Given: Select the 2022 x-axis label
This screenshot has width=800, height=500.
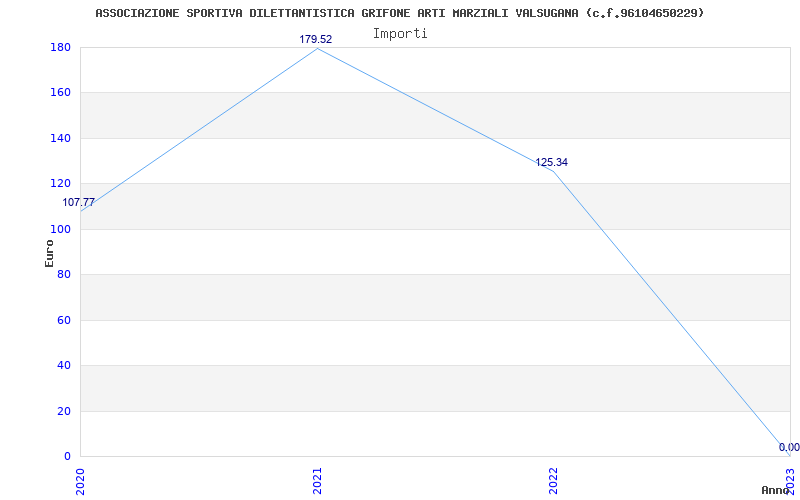Looking at the screenshot, I should 554,481.
